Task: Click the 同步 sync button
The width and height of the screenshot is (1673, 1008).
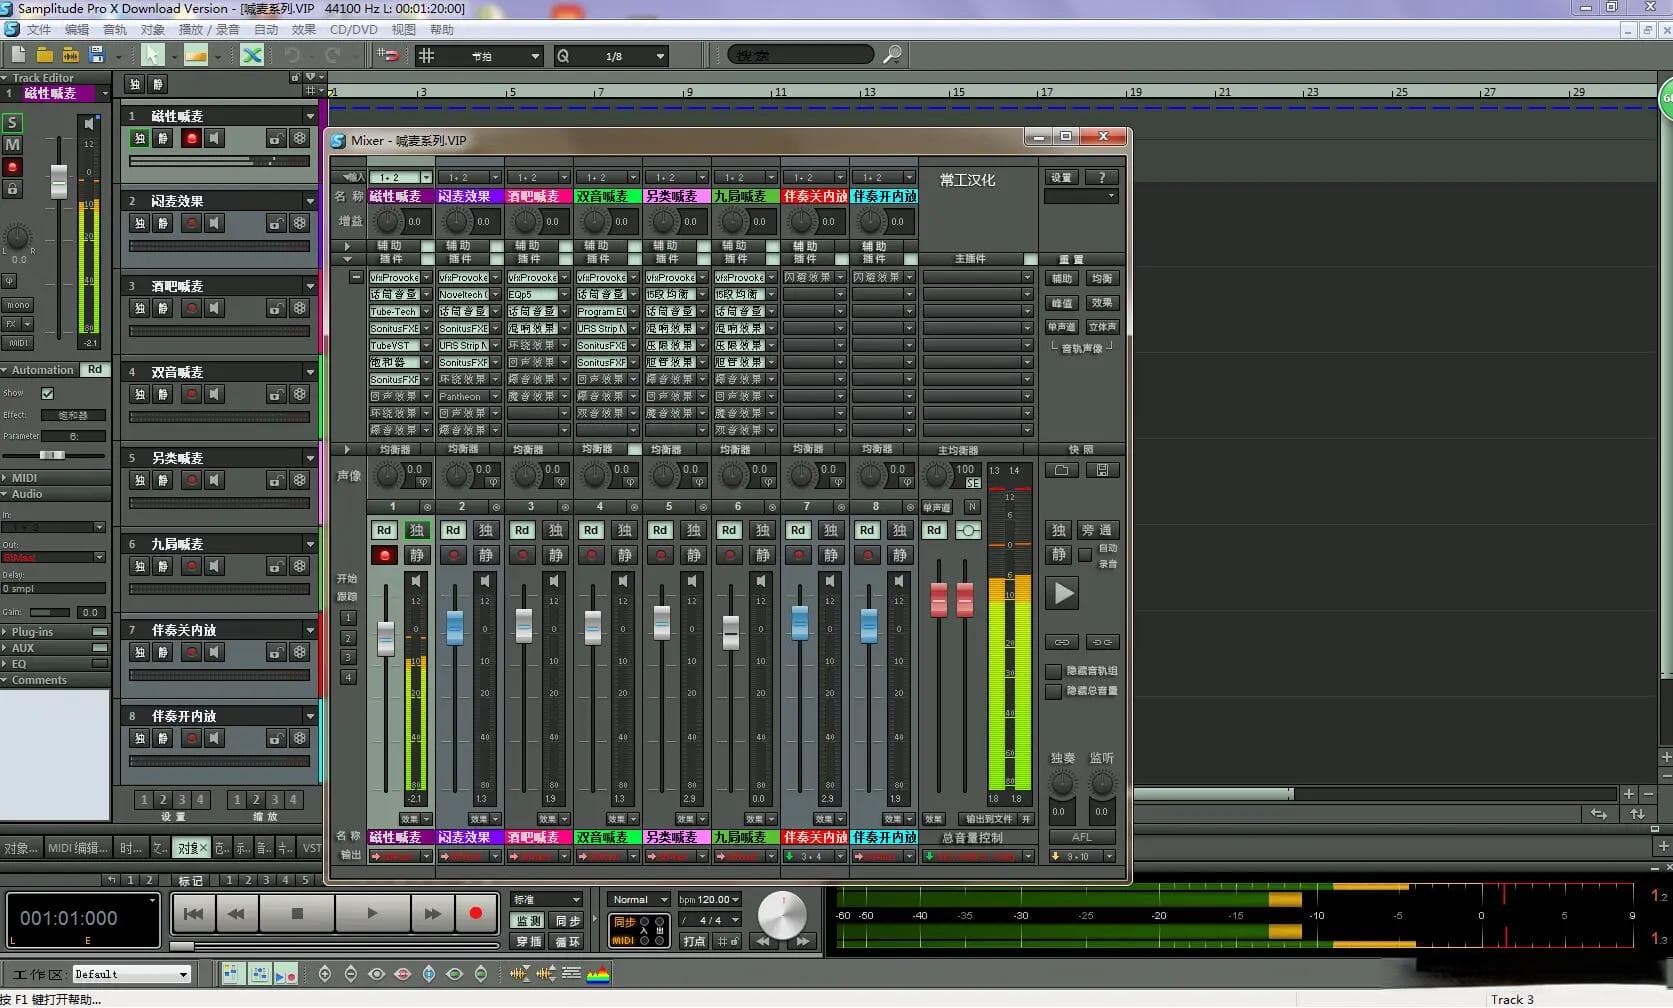Action: click(567, 921)
